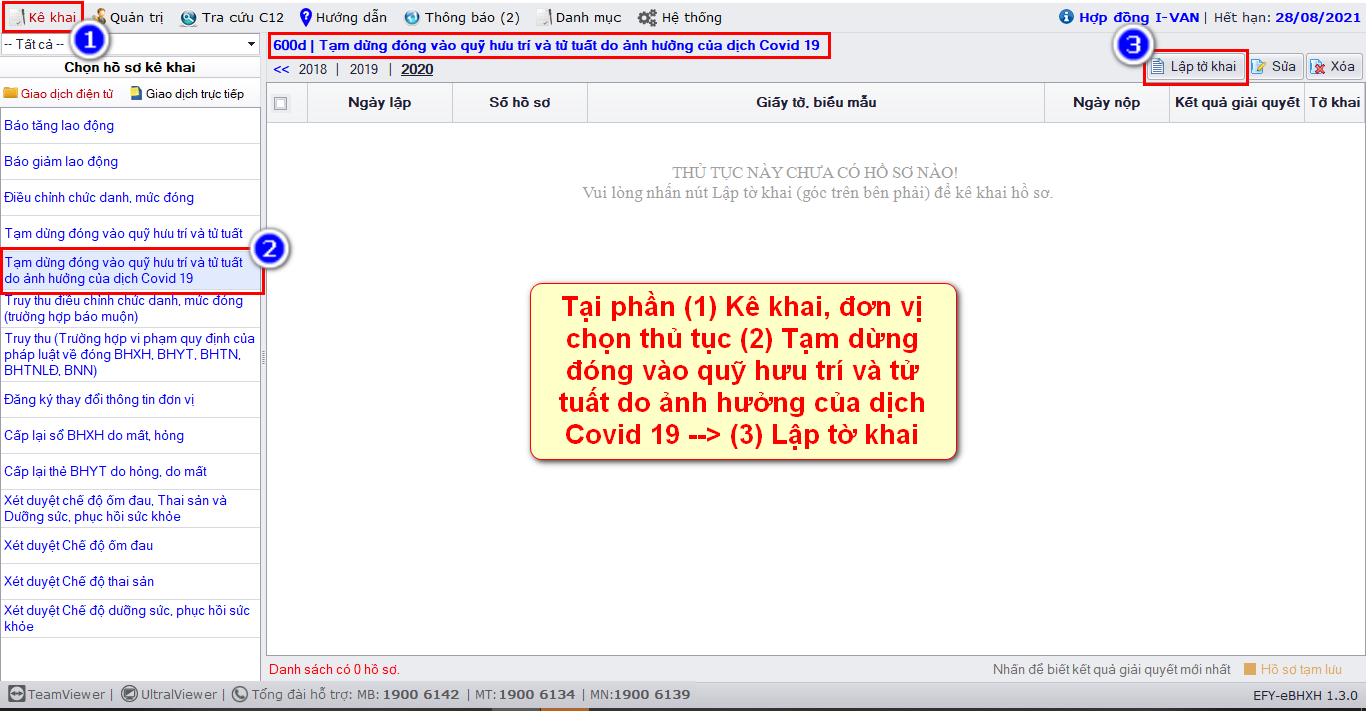Viewport: 1366px width, 711px height.
Task: Click Nhấn để biết kết quả giải quyết mới nhất
Action: coord(1112,670)
